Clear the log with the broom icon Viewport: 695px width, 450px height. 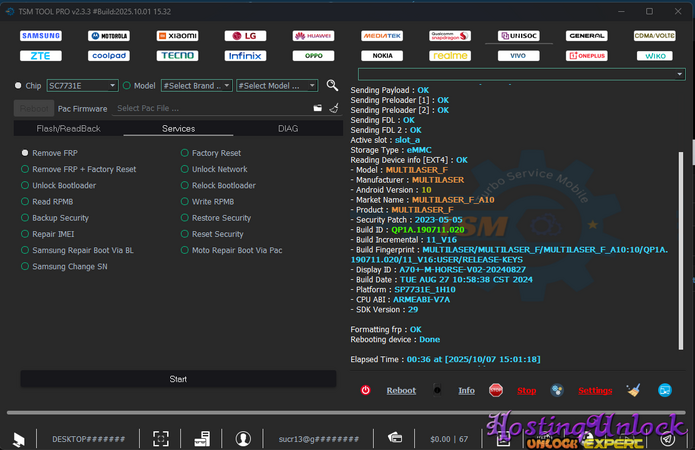coord(632,390)
